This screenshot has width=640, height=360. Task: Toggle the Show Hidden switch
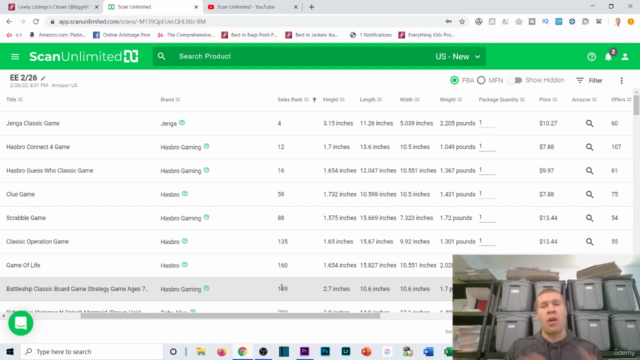[x=515, y=80]
